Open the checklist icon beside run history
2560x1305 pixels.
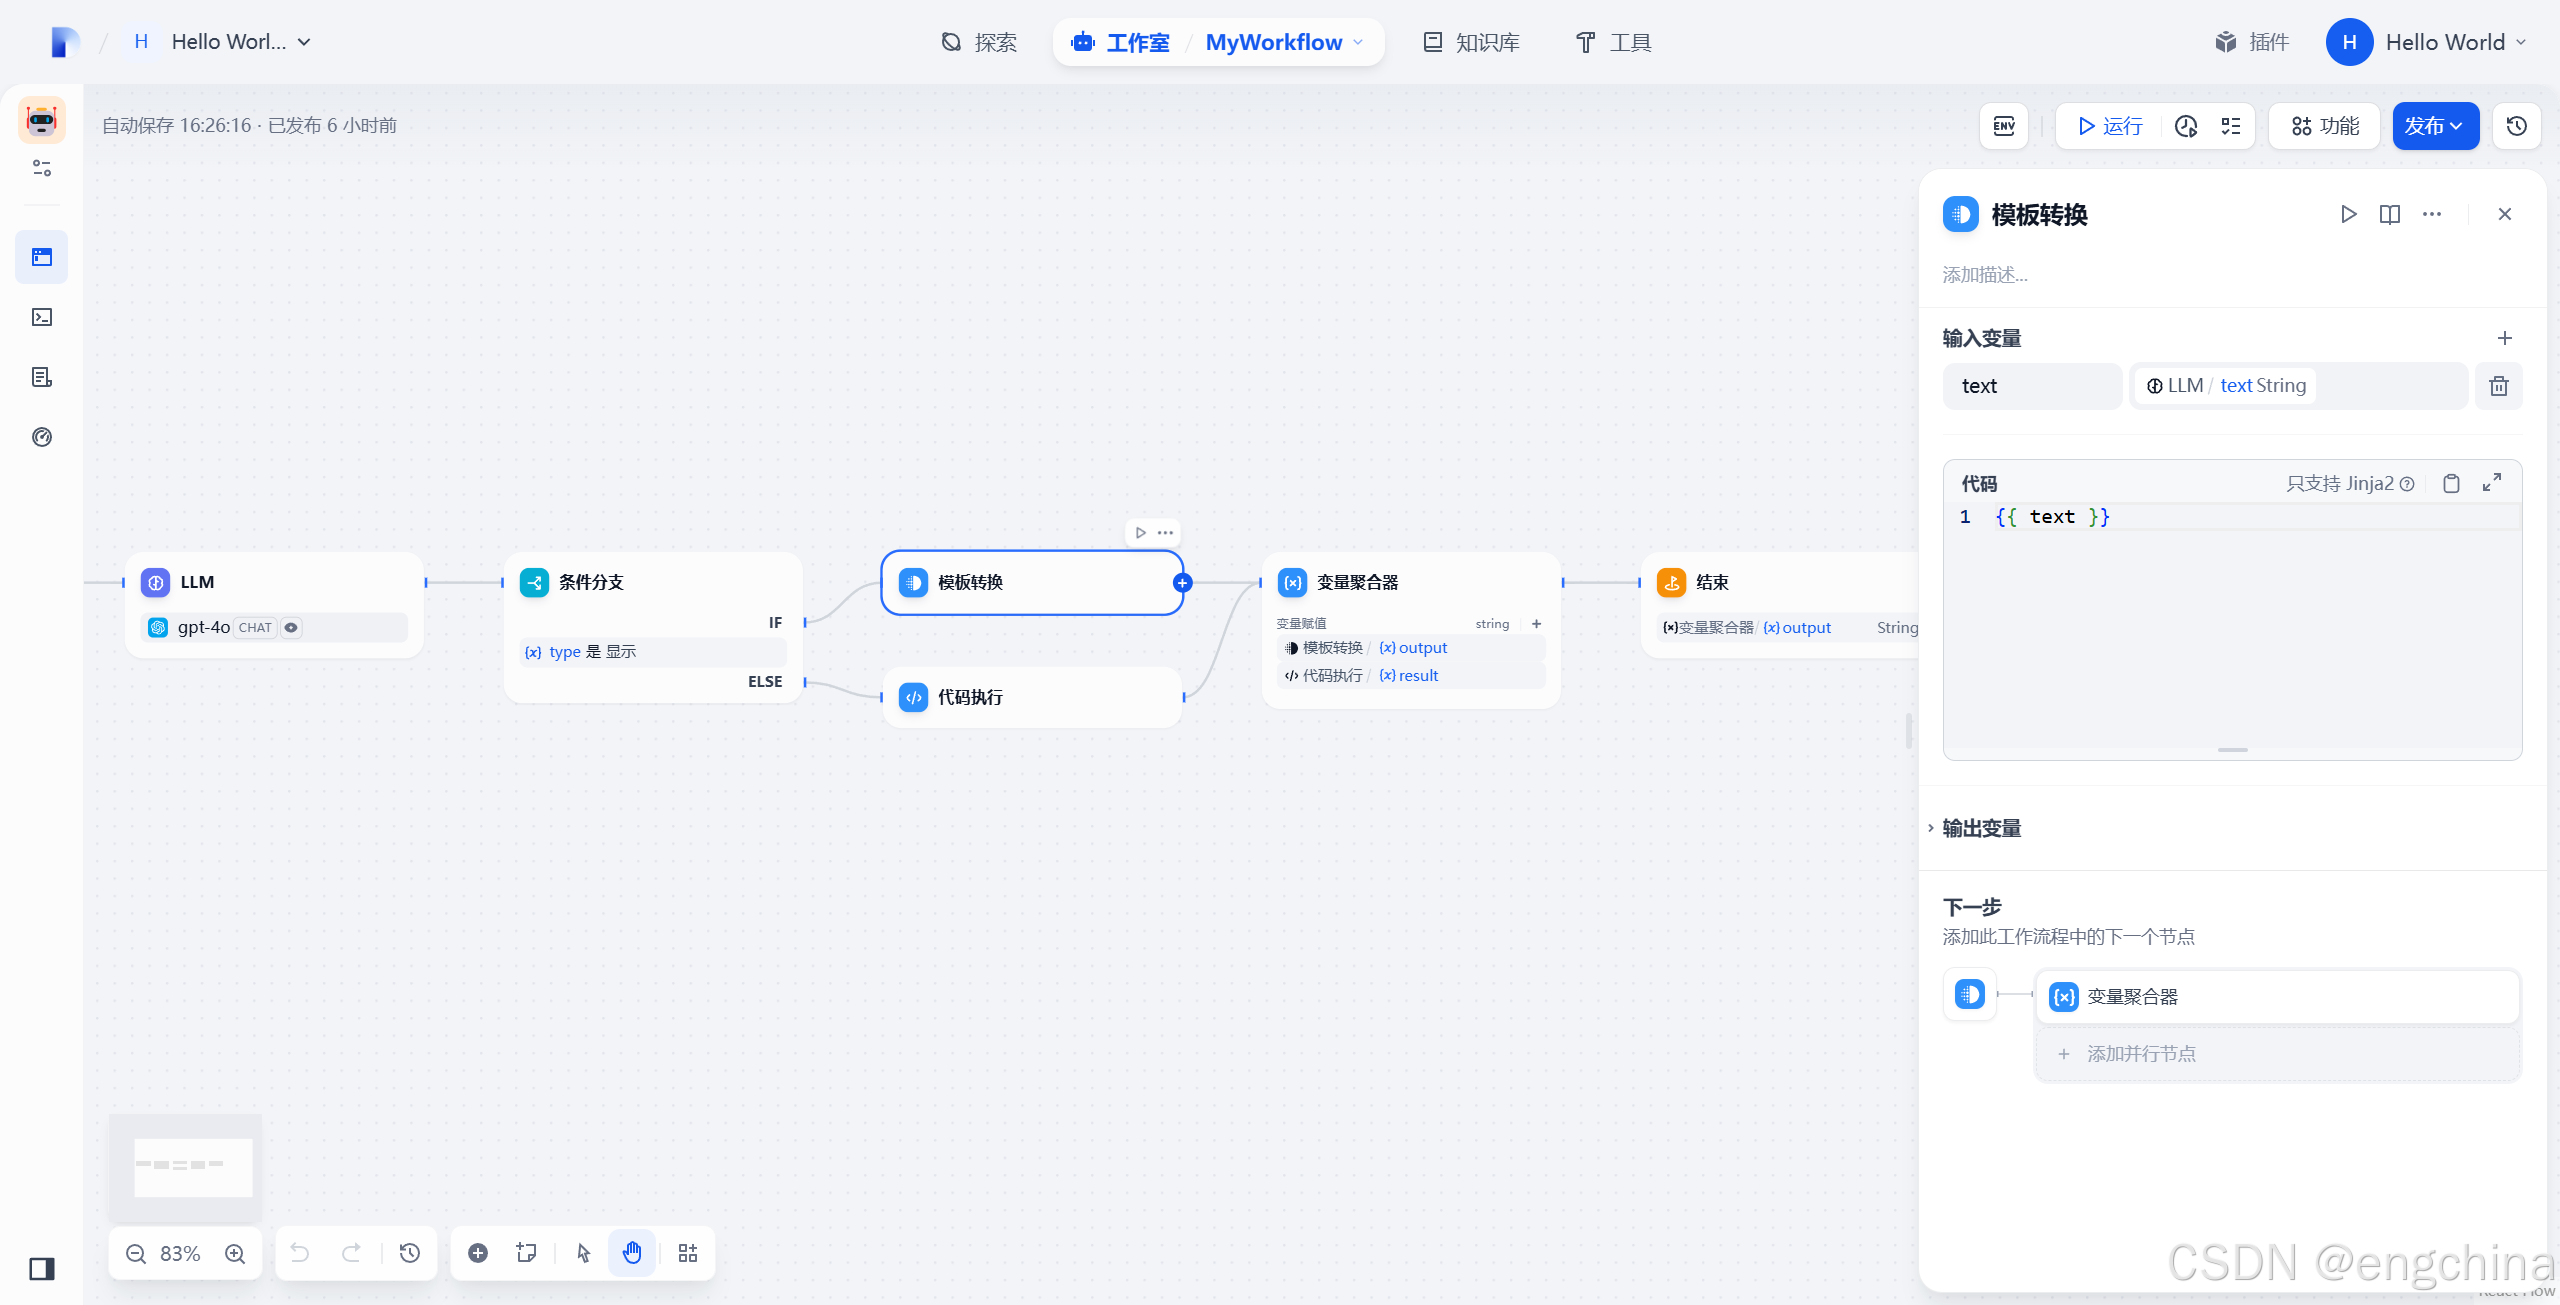(2231, 126)
